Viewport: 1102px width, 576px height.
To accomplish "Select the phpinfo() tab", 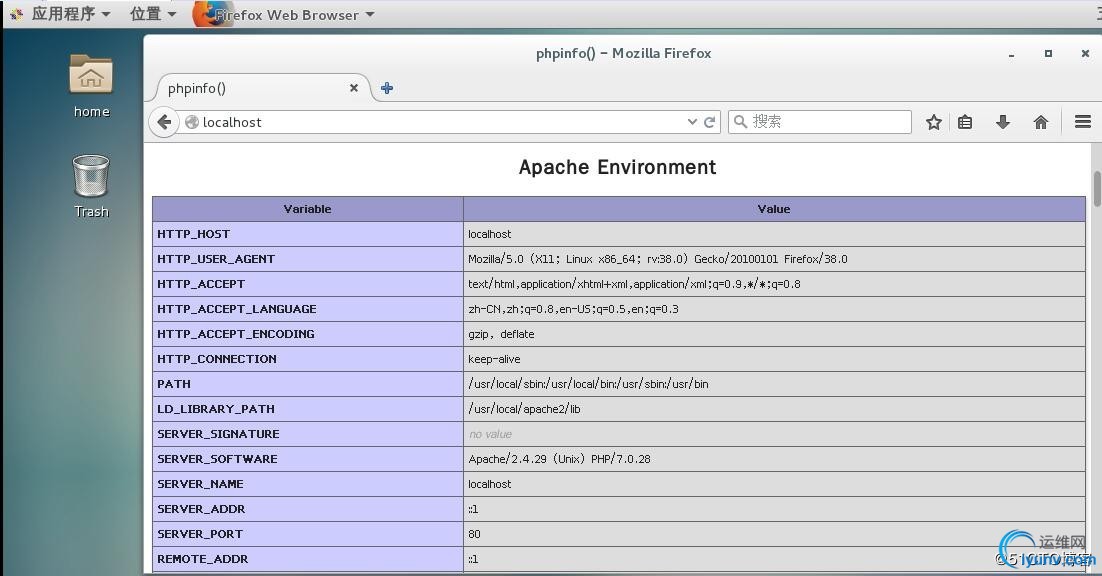I will (x=260, y=88).
